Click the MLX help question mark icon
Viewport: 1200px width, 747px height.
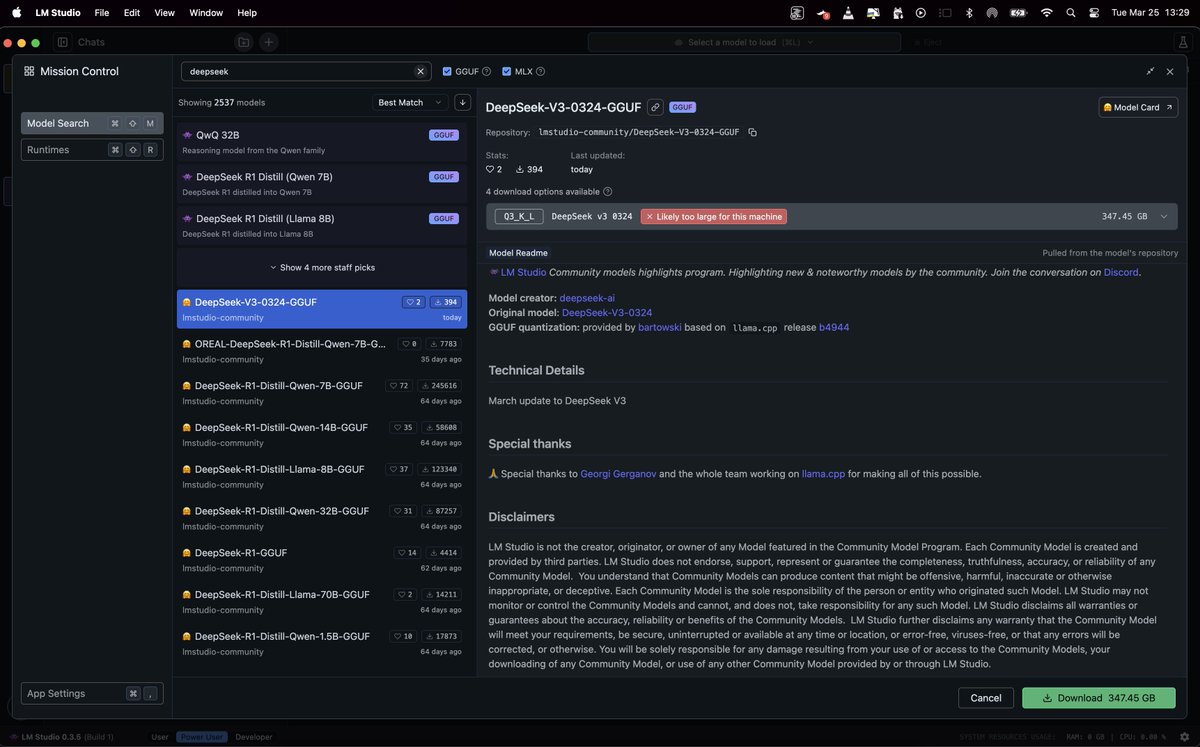click(x=540, y=72)
